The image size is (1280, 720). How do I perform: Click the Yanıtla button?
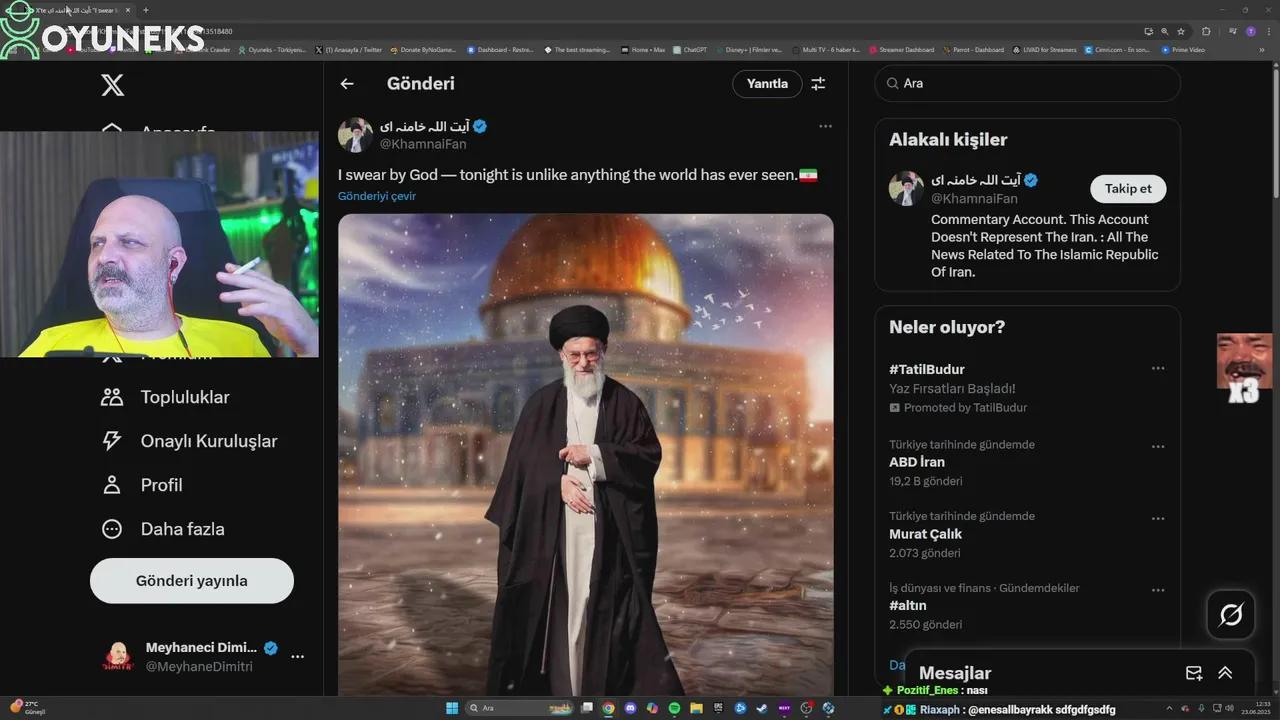click(x=767, y=84)
